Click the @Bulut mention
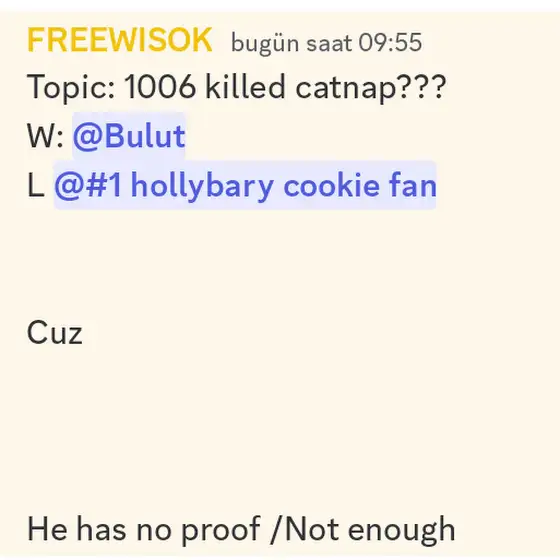The image size is (560, 560). click(129, 136)
